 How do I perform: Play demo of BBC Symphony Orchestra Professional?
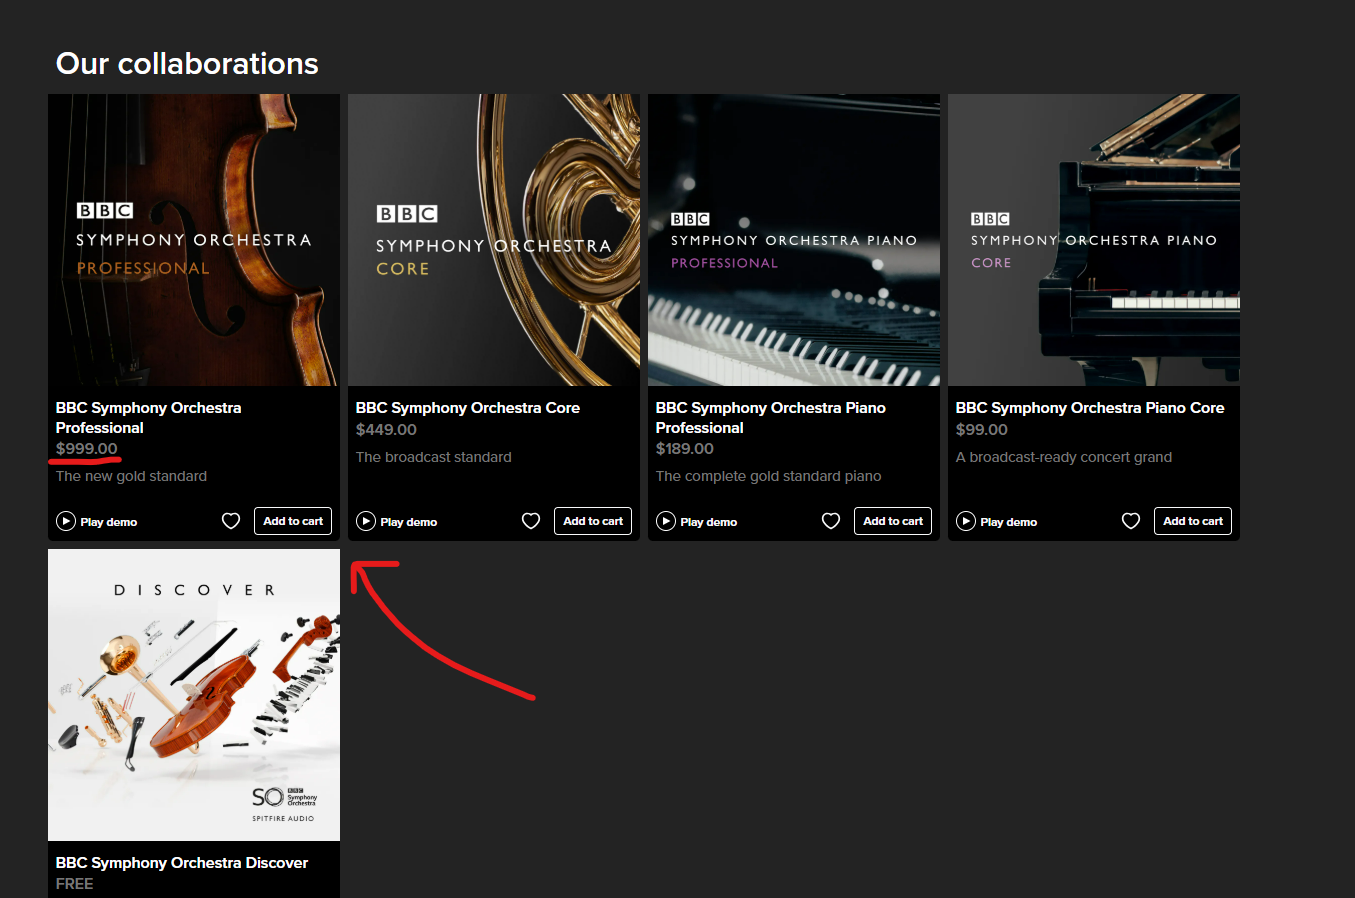coord(97,521)
